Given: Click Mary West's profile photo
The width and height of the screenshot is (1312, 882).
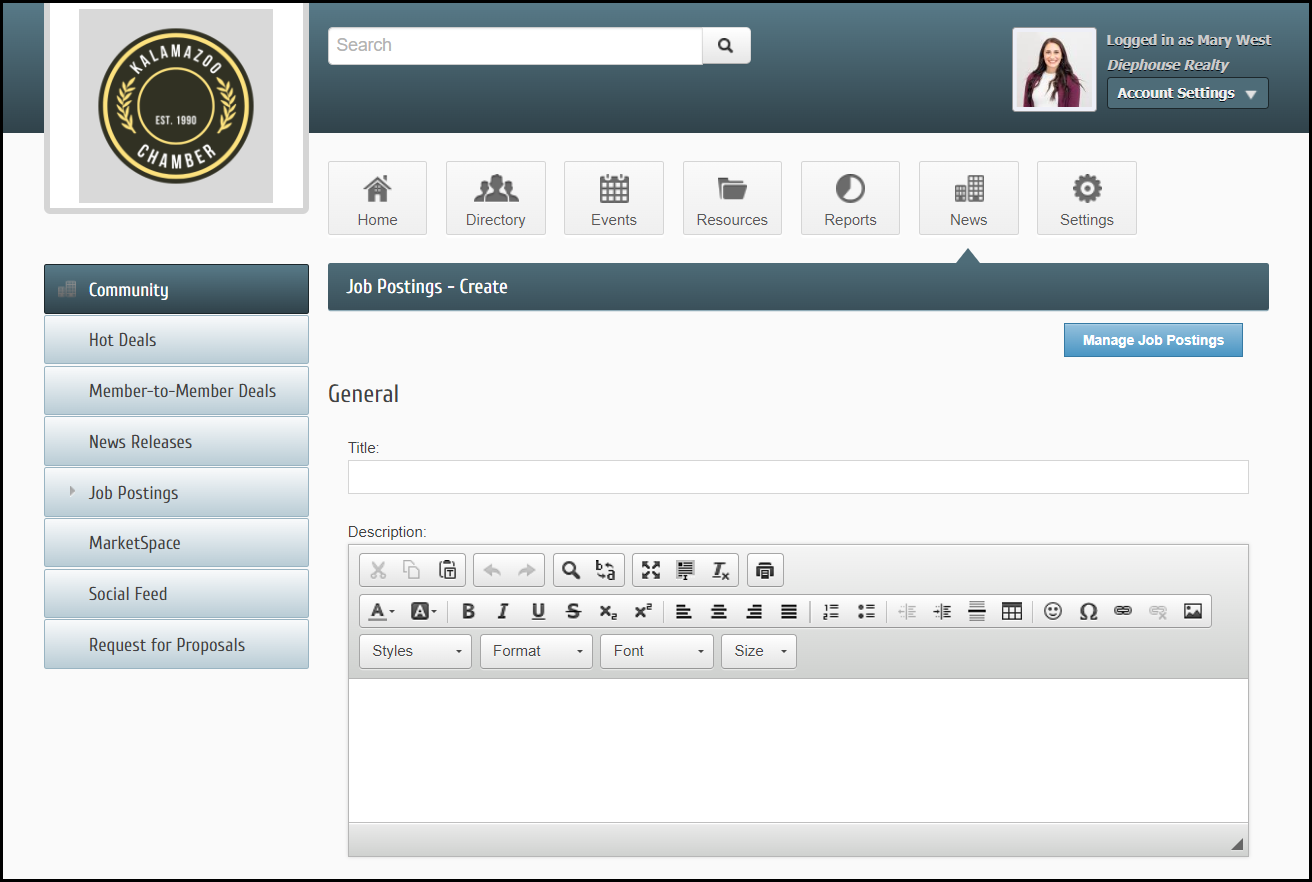Looking at the screenshot, I should (x=1054, y=69).
